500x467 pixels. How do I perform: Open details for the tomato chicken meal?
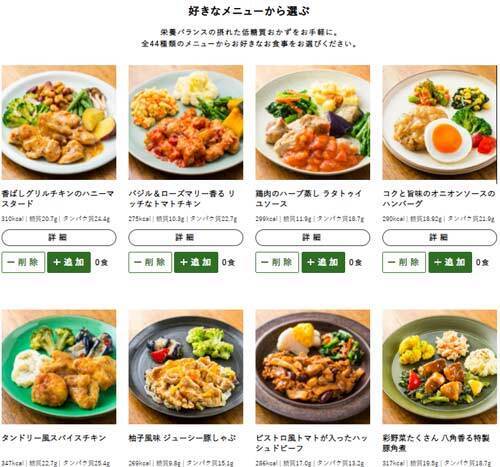pos(186,237)
